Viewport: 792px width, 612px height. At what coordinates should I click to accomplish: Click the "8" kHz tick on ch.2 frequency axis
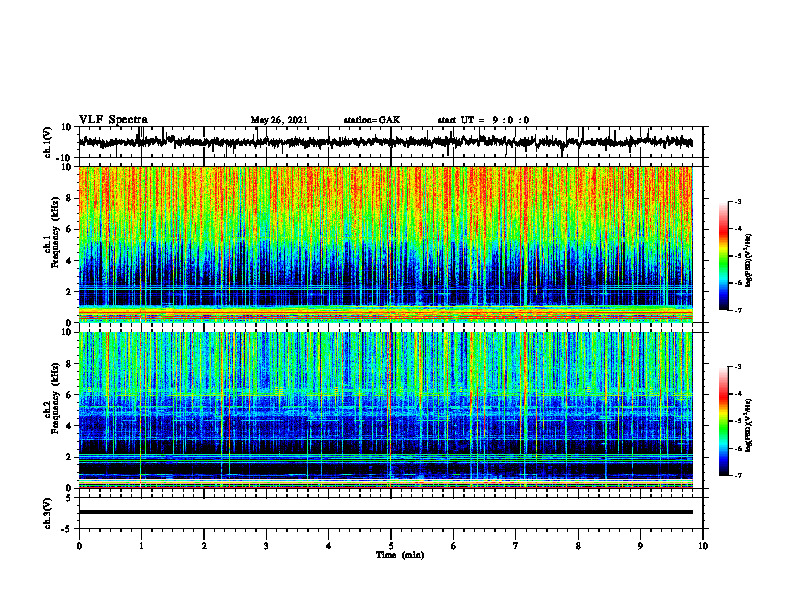coord(69,364)
